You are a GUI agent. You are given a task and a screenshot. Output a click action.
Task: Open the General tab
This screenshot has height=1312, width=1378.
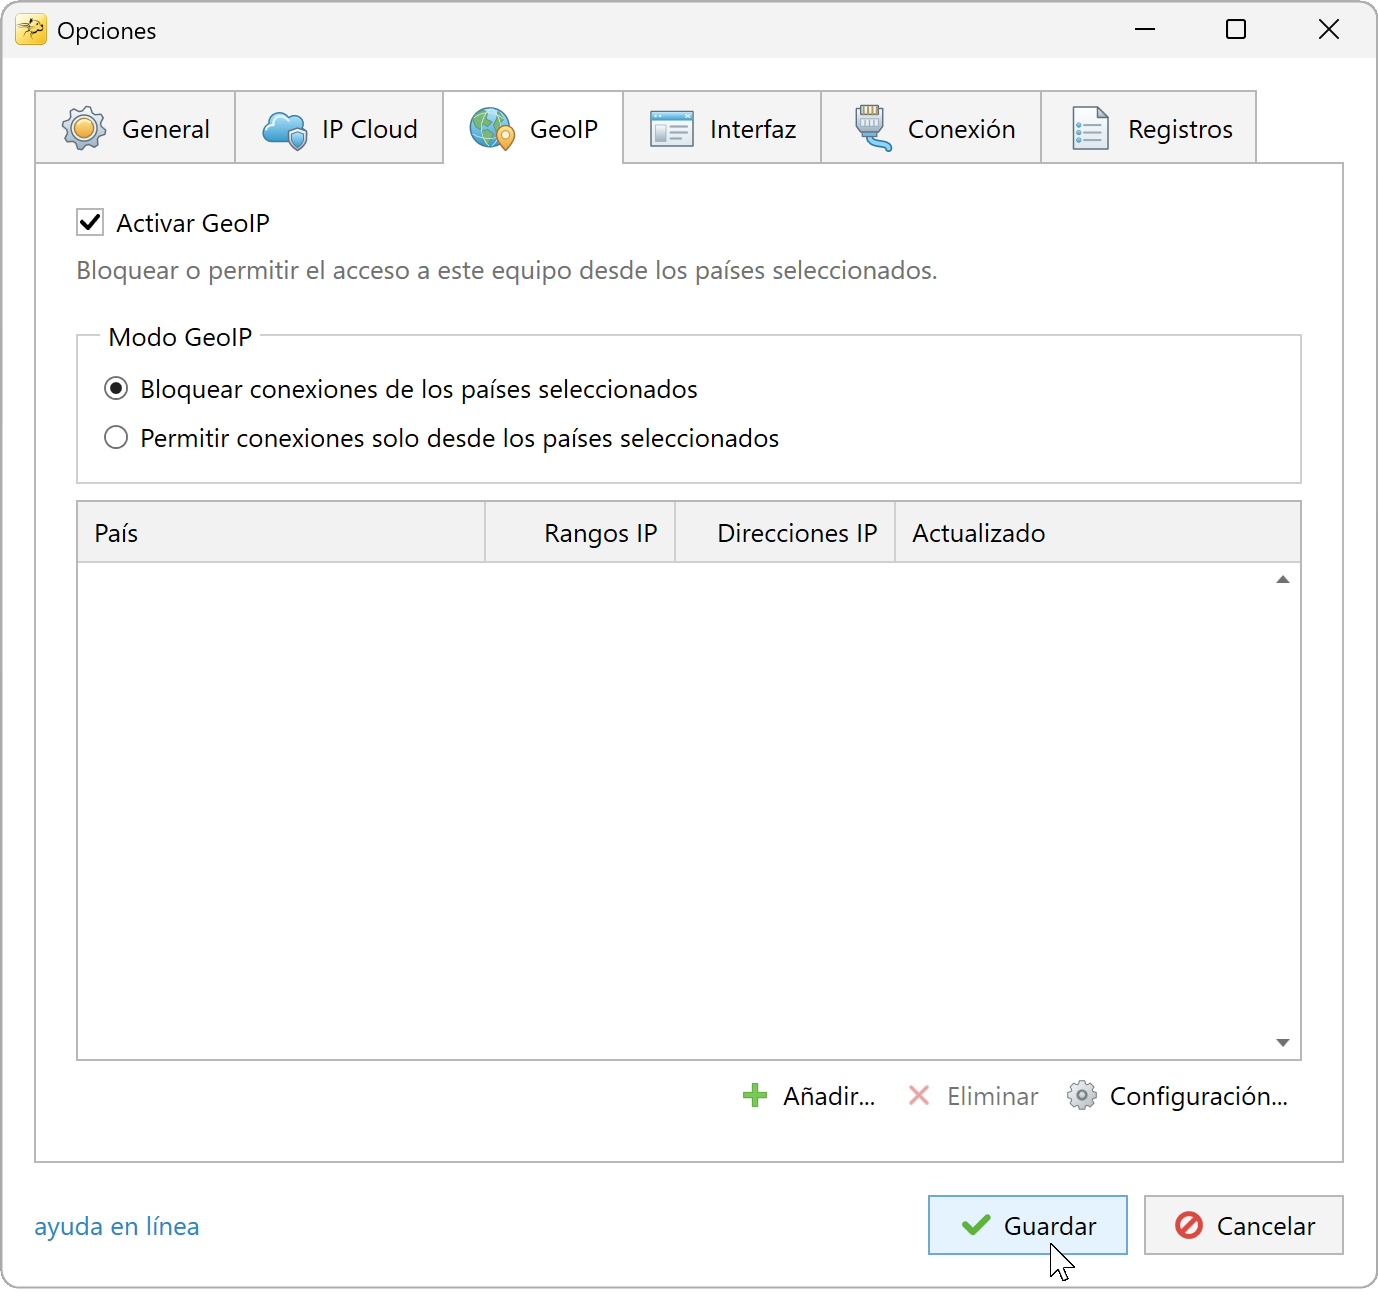(x=135, y=128)
